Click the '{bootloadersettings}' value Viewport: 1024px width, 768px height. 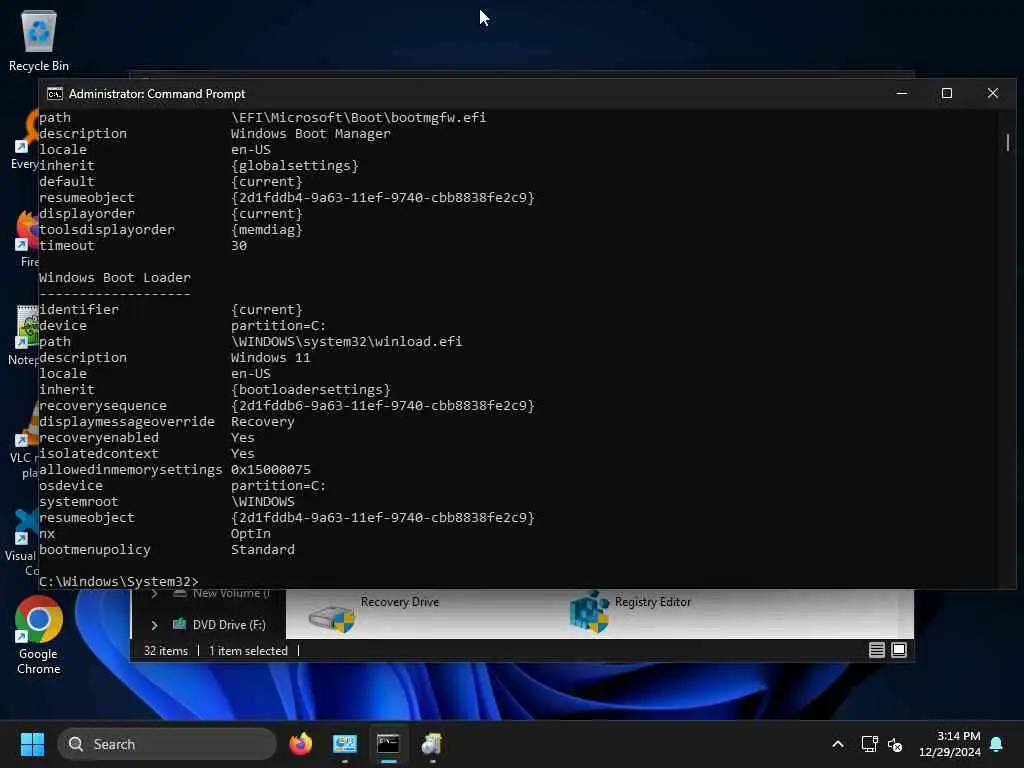(310, 389)
